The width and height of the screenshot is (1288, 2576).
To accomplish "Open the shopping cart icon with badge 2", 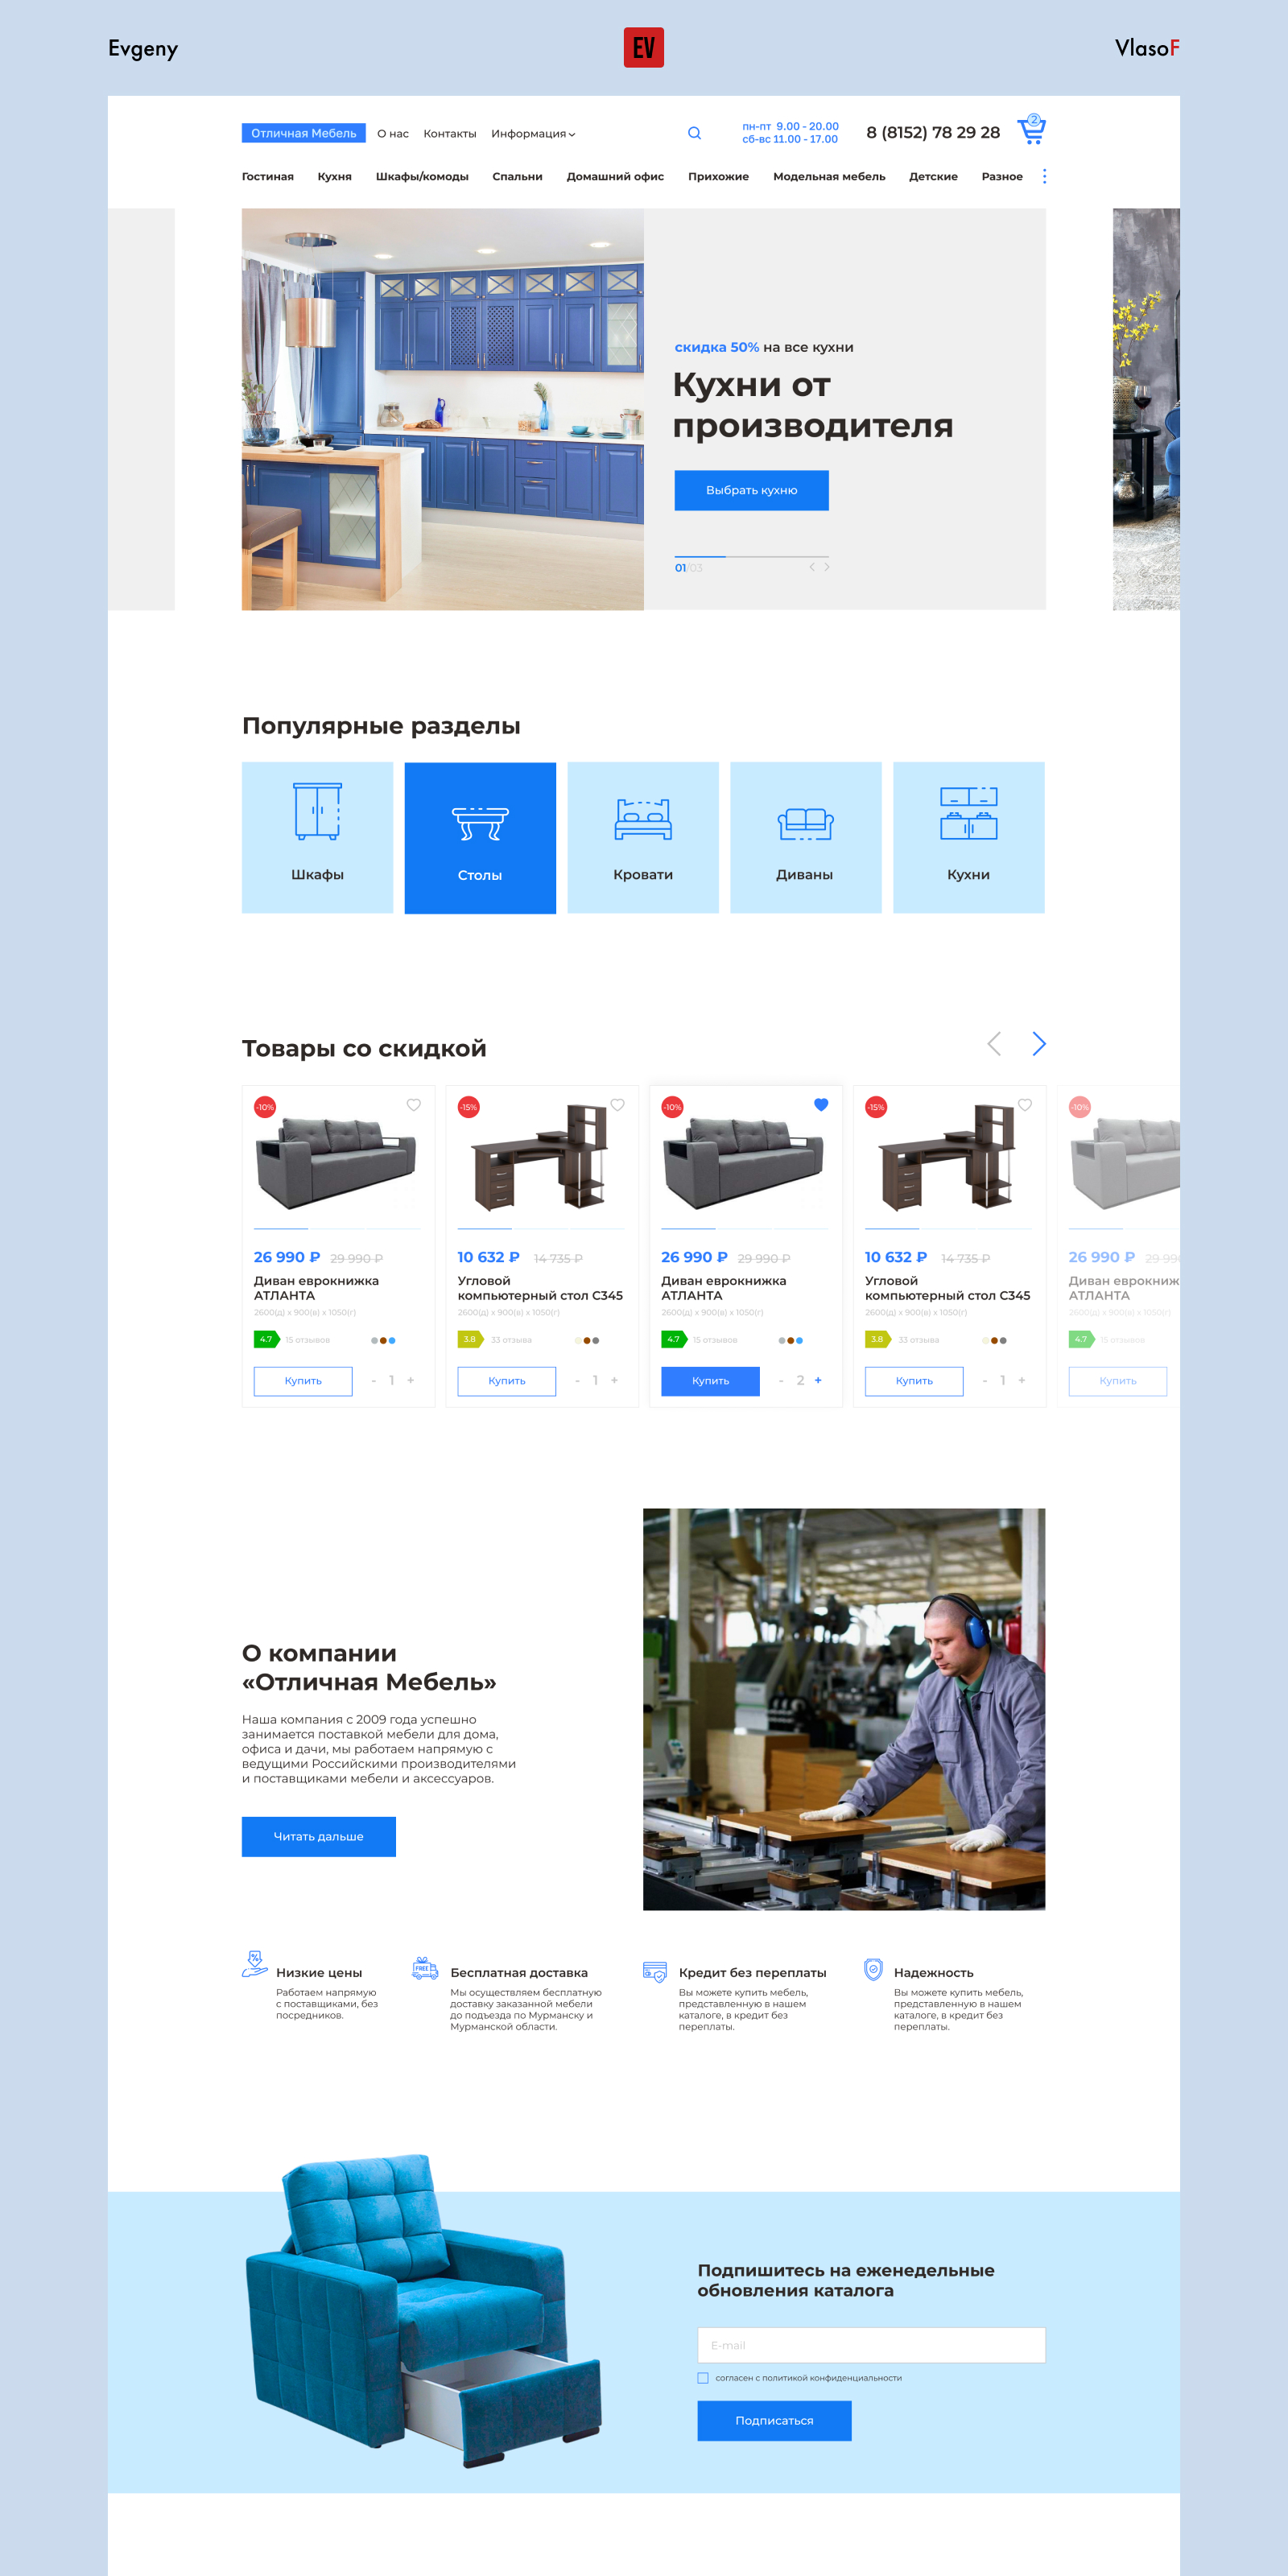I will [1031, 129].
